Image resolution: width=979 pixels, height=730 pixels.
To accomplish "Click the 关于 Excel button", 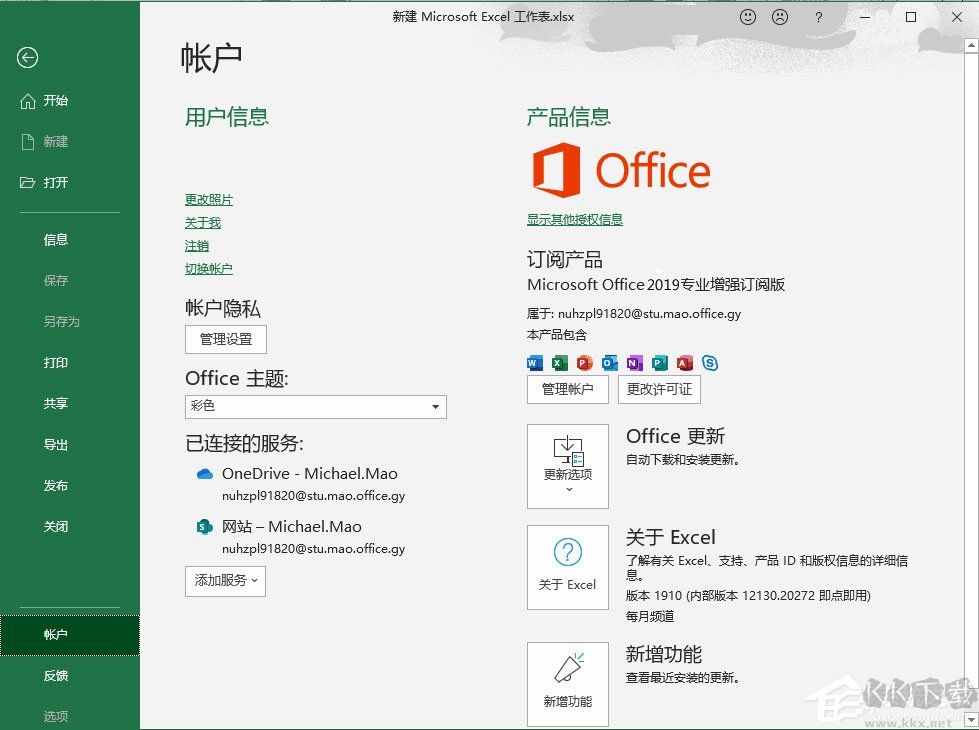I will [x=567, y=567].
